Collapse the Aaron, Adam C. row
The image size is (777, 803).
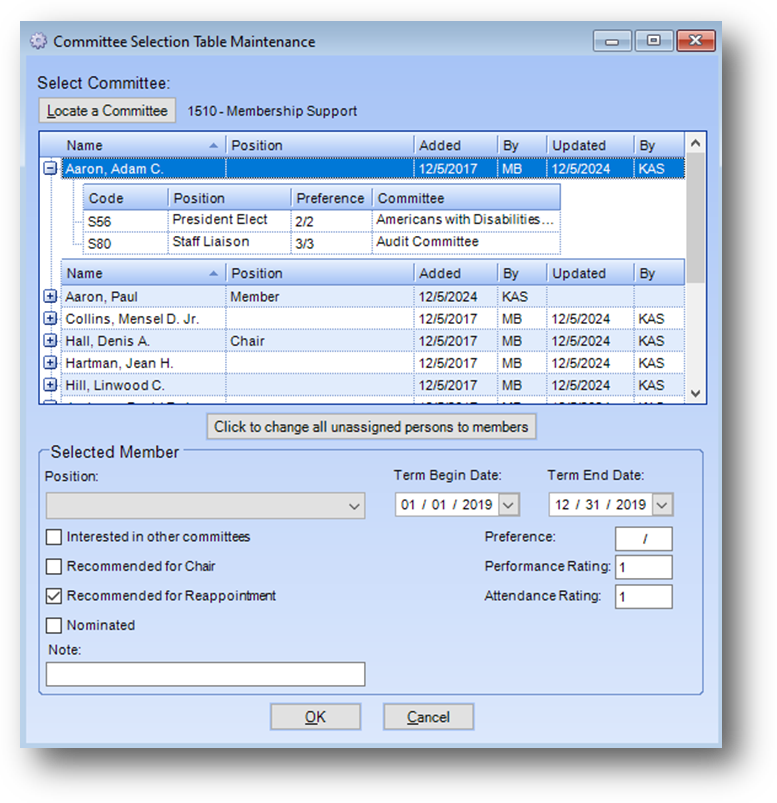pyautogui.click(x=50, y=168)
